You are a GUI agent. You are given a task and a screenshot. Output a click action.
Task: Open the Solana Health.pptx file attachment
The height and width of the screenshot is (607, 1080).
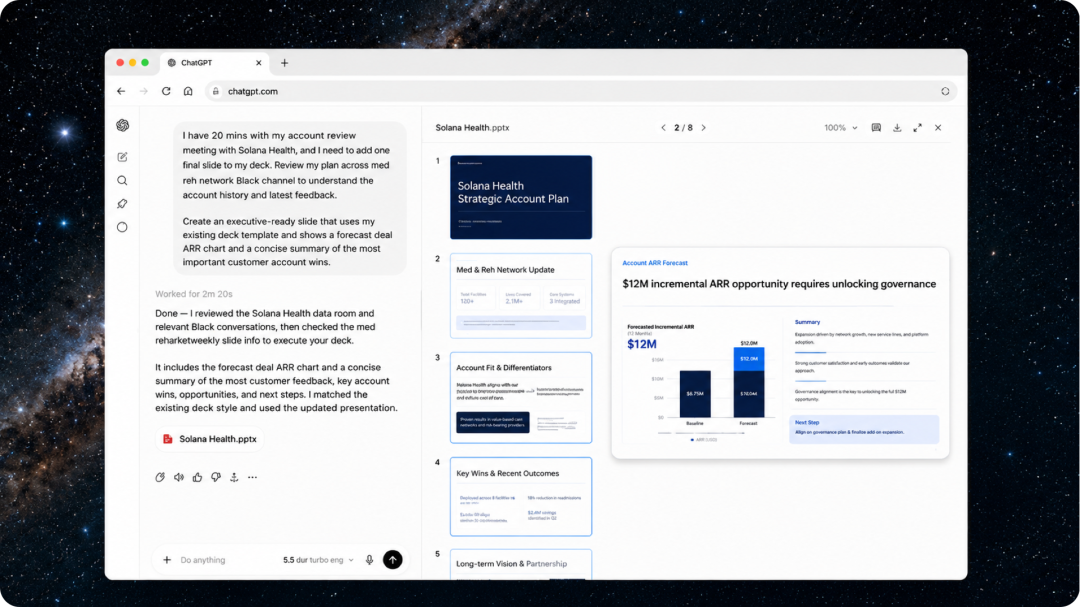tap(209, 439)
